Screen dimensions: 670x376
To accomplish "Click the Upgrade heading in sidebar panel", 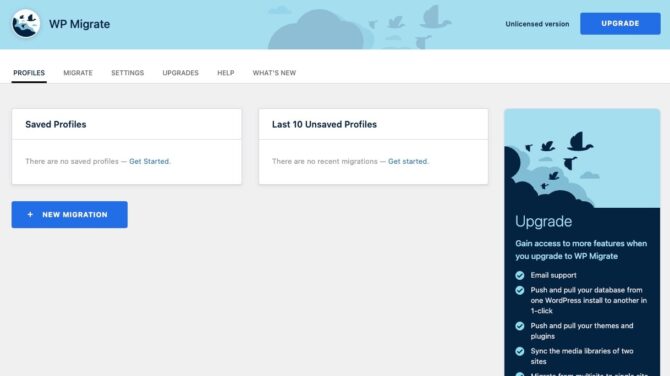I will [543, 221].
